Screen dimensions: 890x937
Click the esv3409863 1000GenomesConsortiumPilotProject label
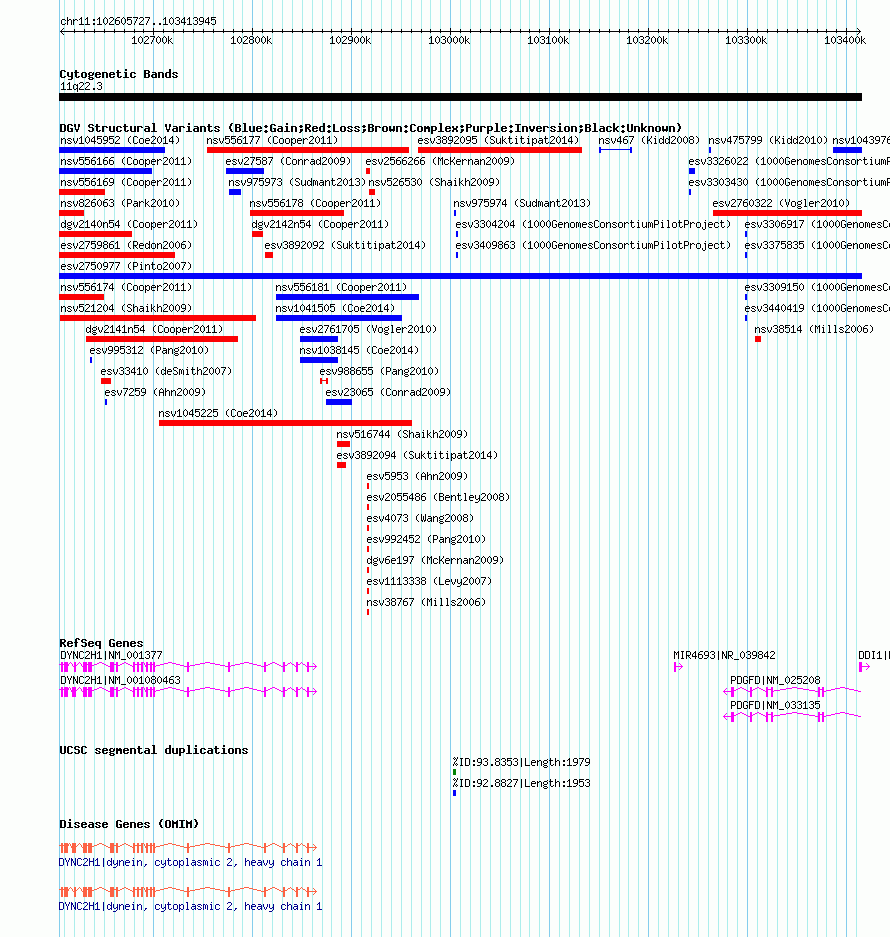(x=593, y=245)
